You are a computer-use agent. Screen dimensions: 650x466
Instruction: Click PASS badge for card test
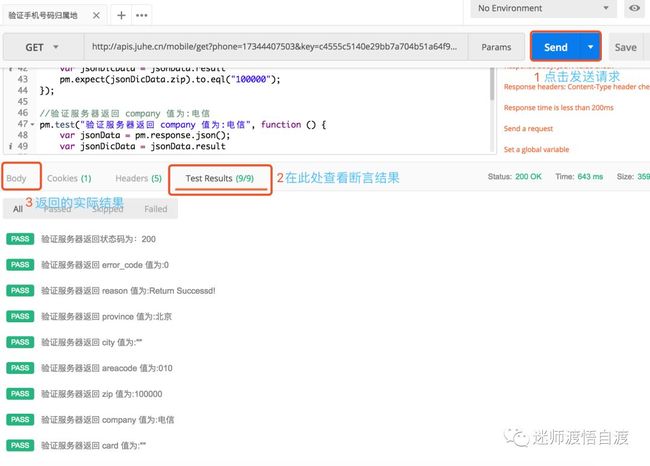[20, 445]
